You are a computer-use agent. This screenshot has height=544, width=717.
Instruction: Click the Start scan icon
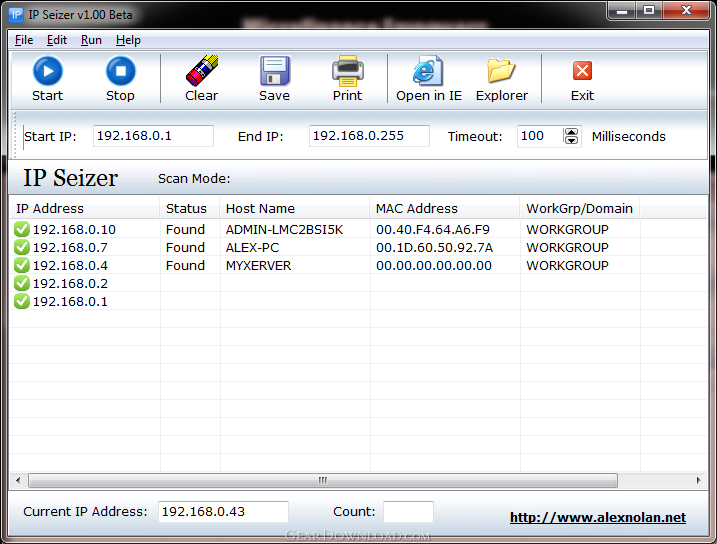coord(48,71)
